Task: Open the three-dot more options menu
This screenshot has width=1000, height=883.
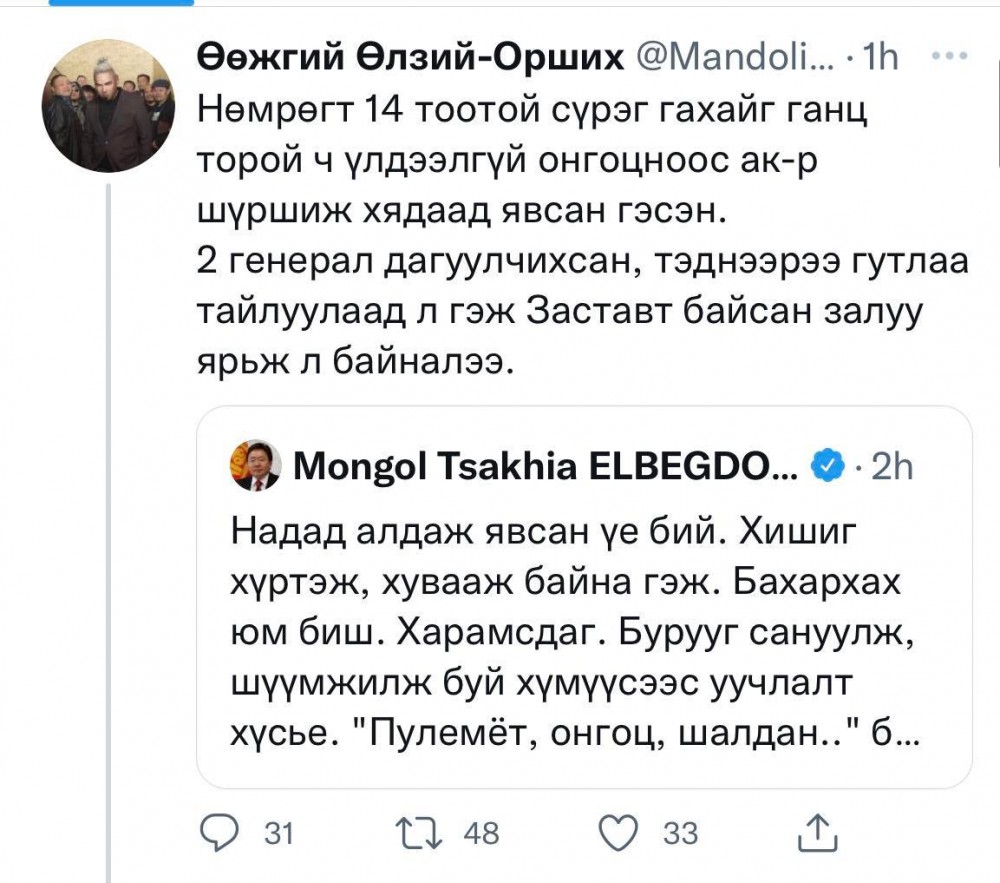Action: pos(950,56)
